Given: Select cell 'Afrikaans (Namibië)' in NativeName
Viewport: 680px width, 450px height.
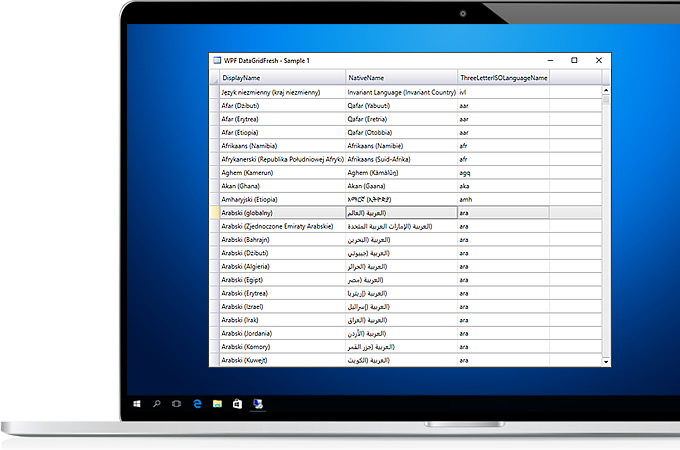Looking at the screenshot, I should click(402, 146).
